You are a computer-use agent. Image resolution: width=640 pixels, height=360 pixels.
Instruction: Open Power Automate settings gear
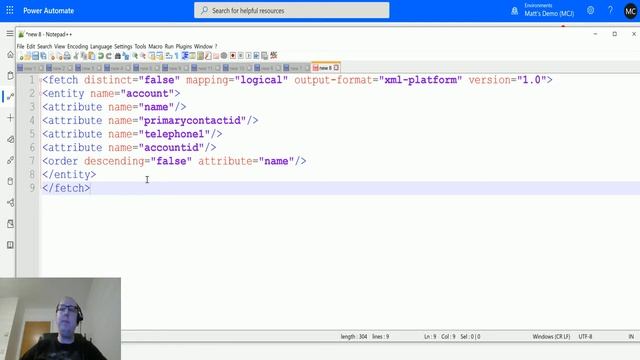591,11
